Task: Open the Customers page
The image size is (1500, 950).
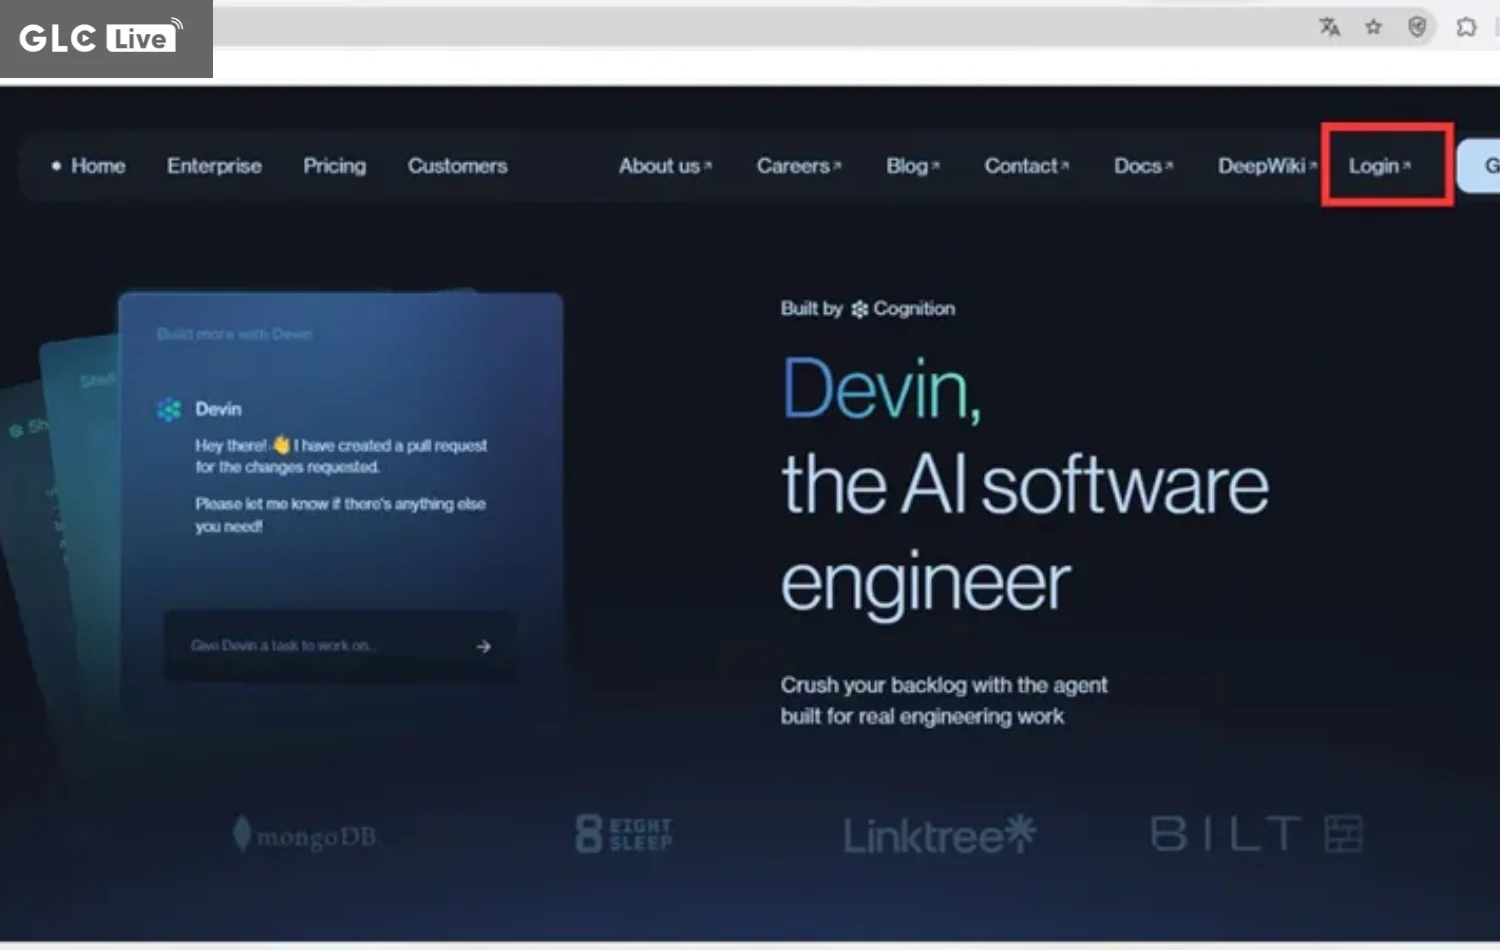Action: (457, 166)
